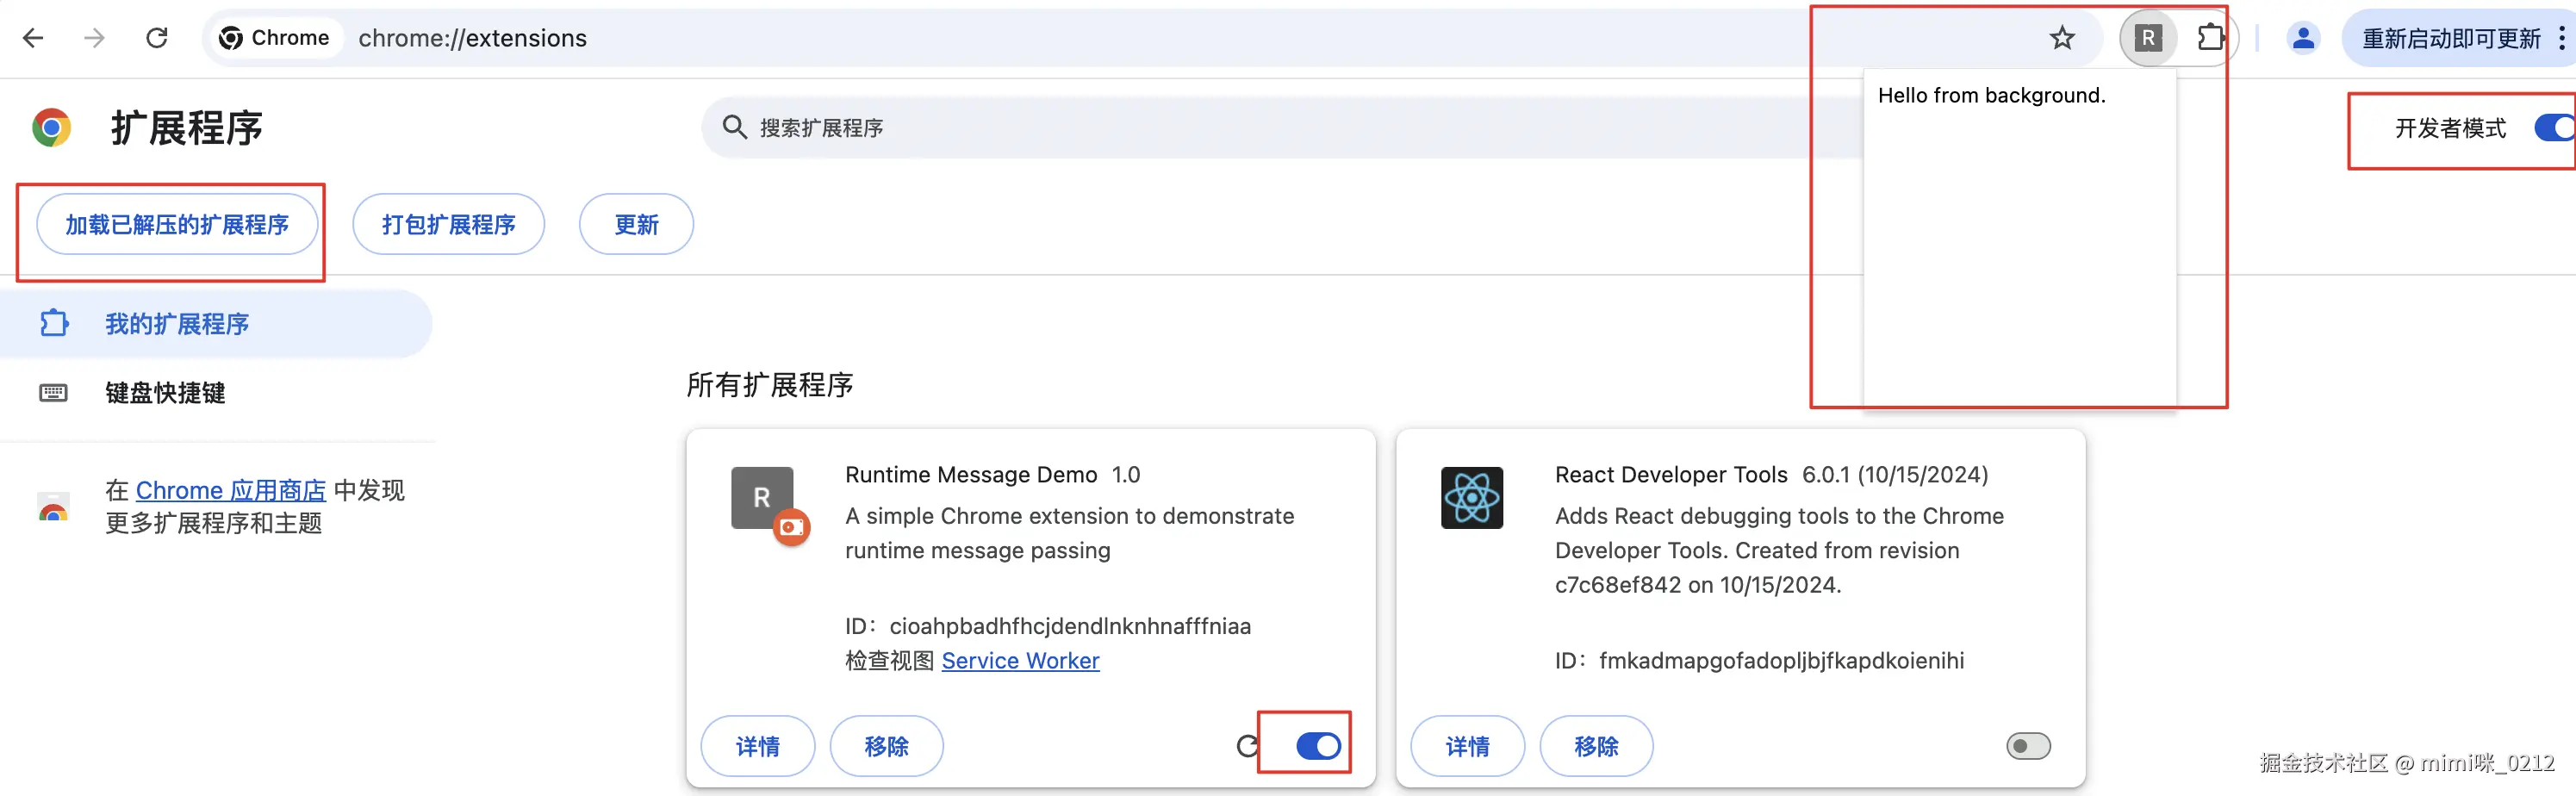The height and width of the screenshot is (796, 2576).
Task: Open the Extensions puzzle menu icon
Action: pyautogui.click(x=2209, y=38)
